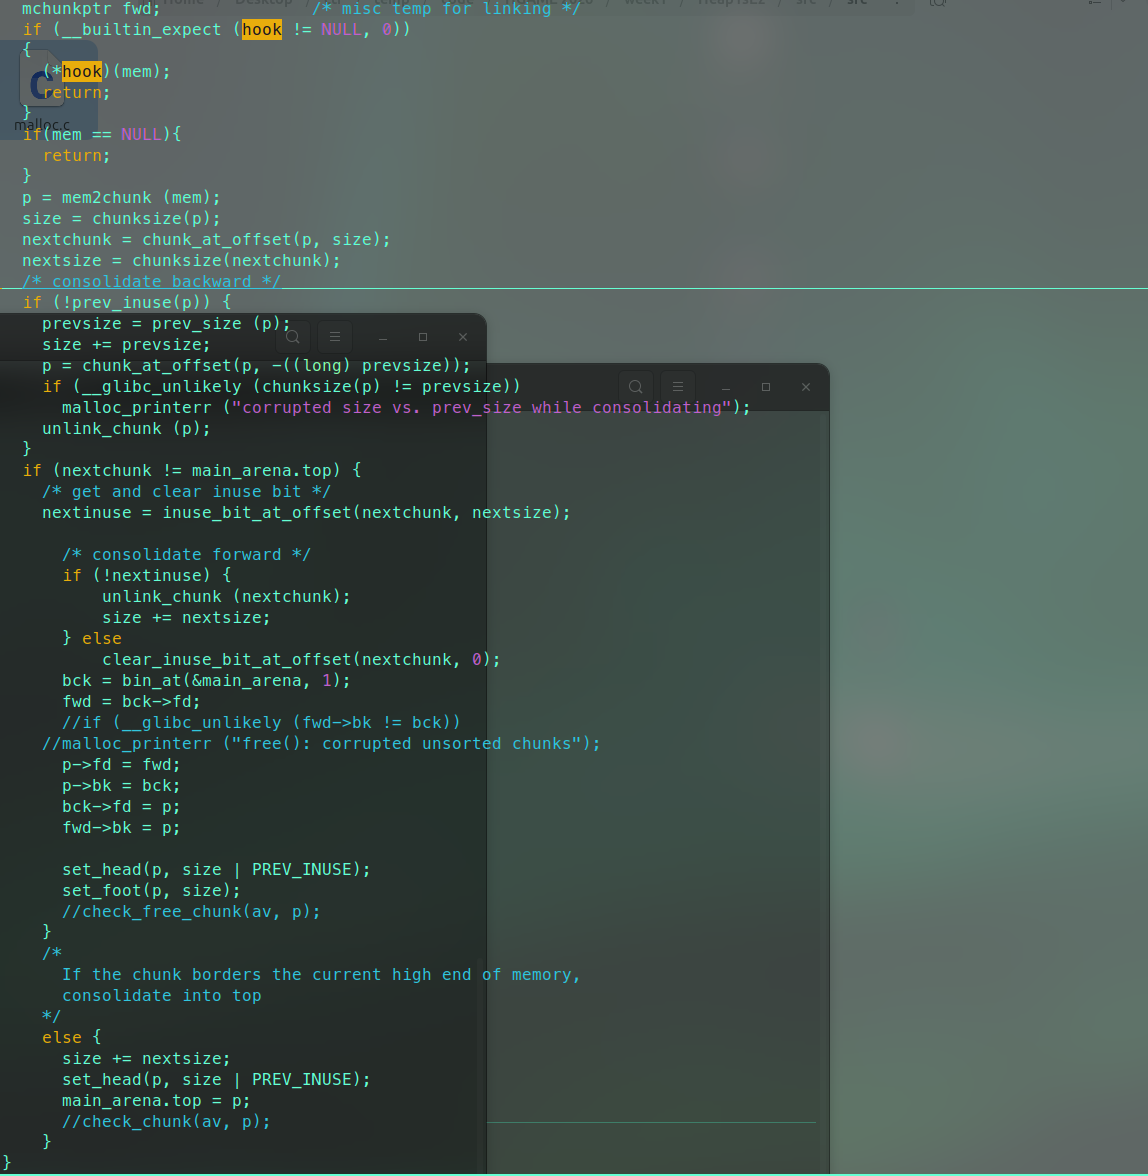Click line 'unlink_chunk (p);'
Image resolution: width=1148 pixels, height=1176 pixels.
click(126, 429)
